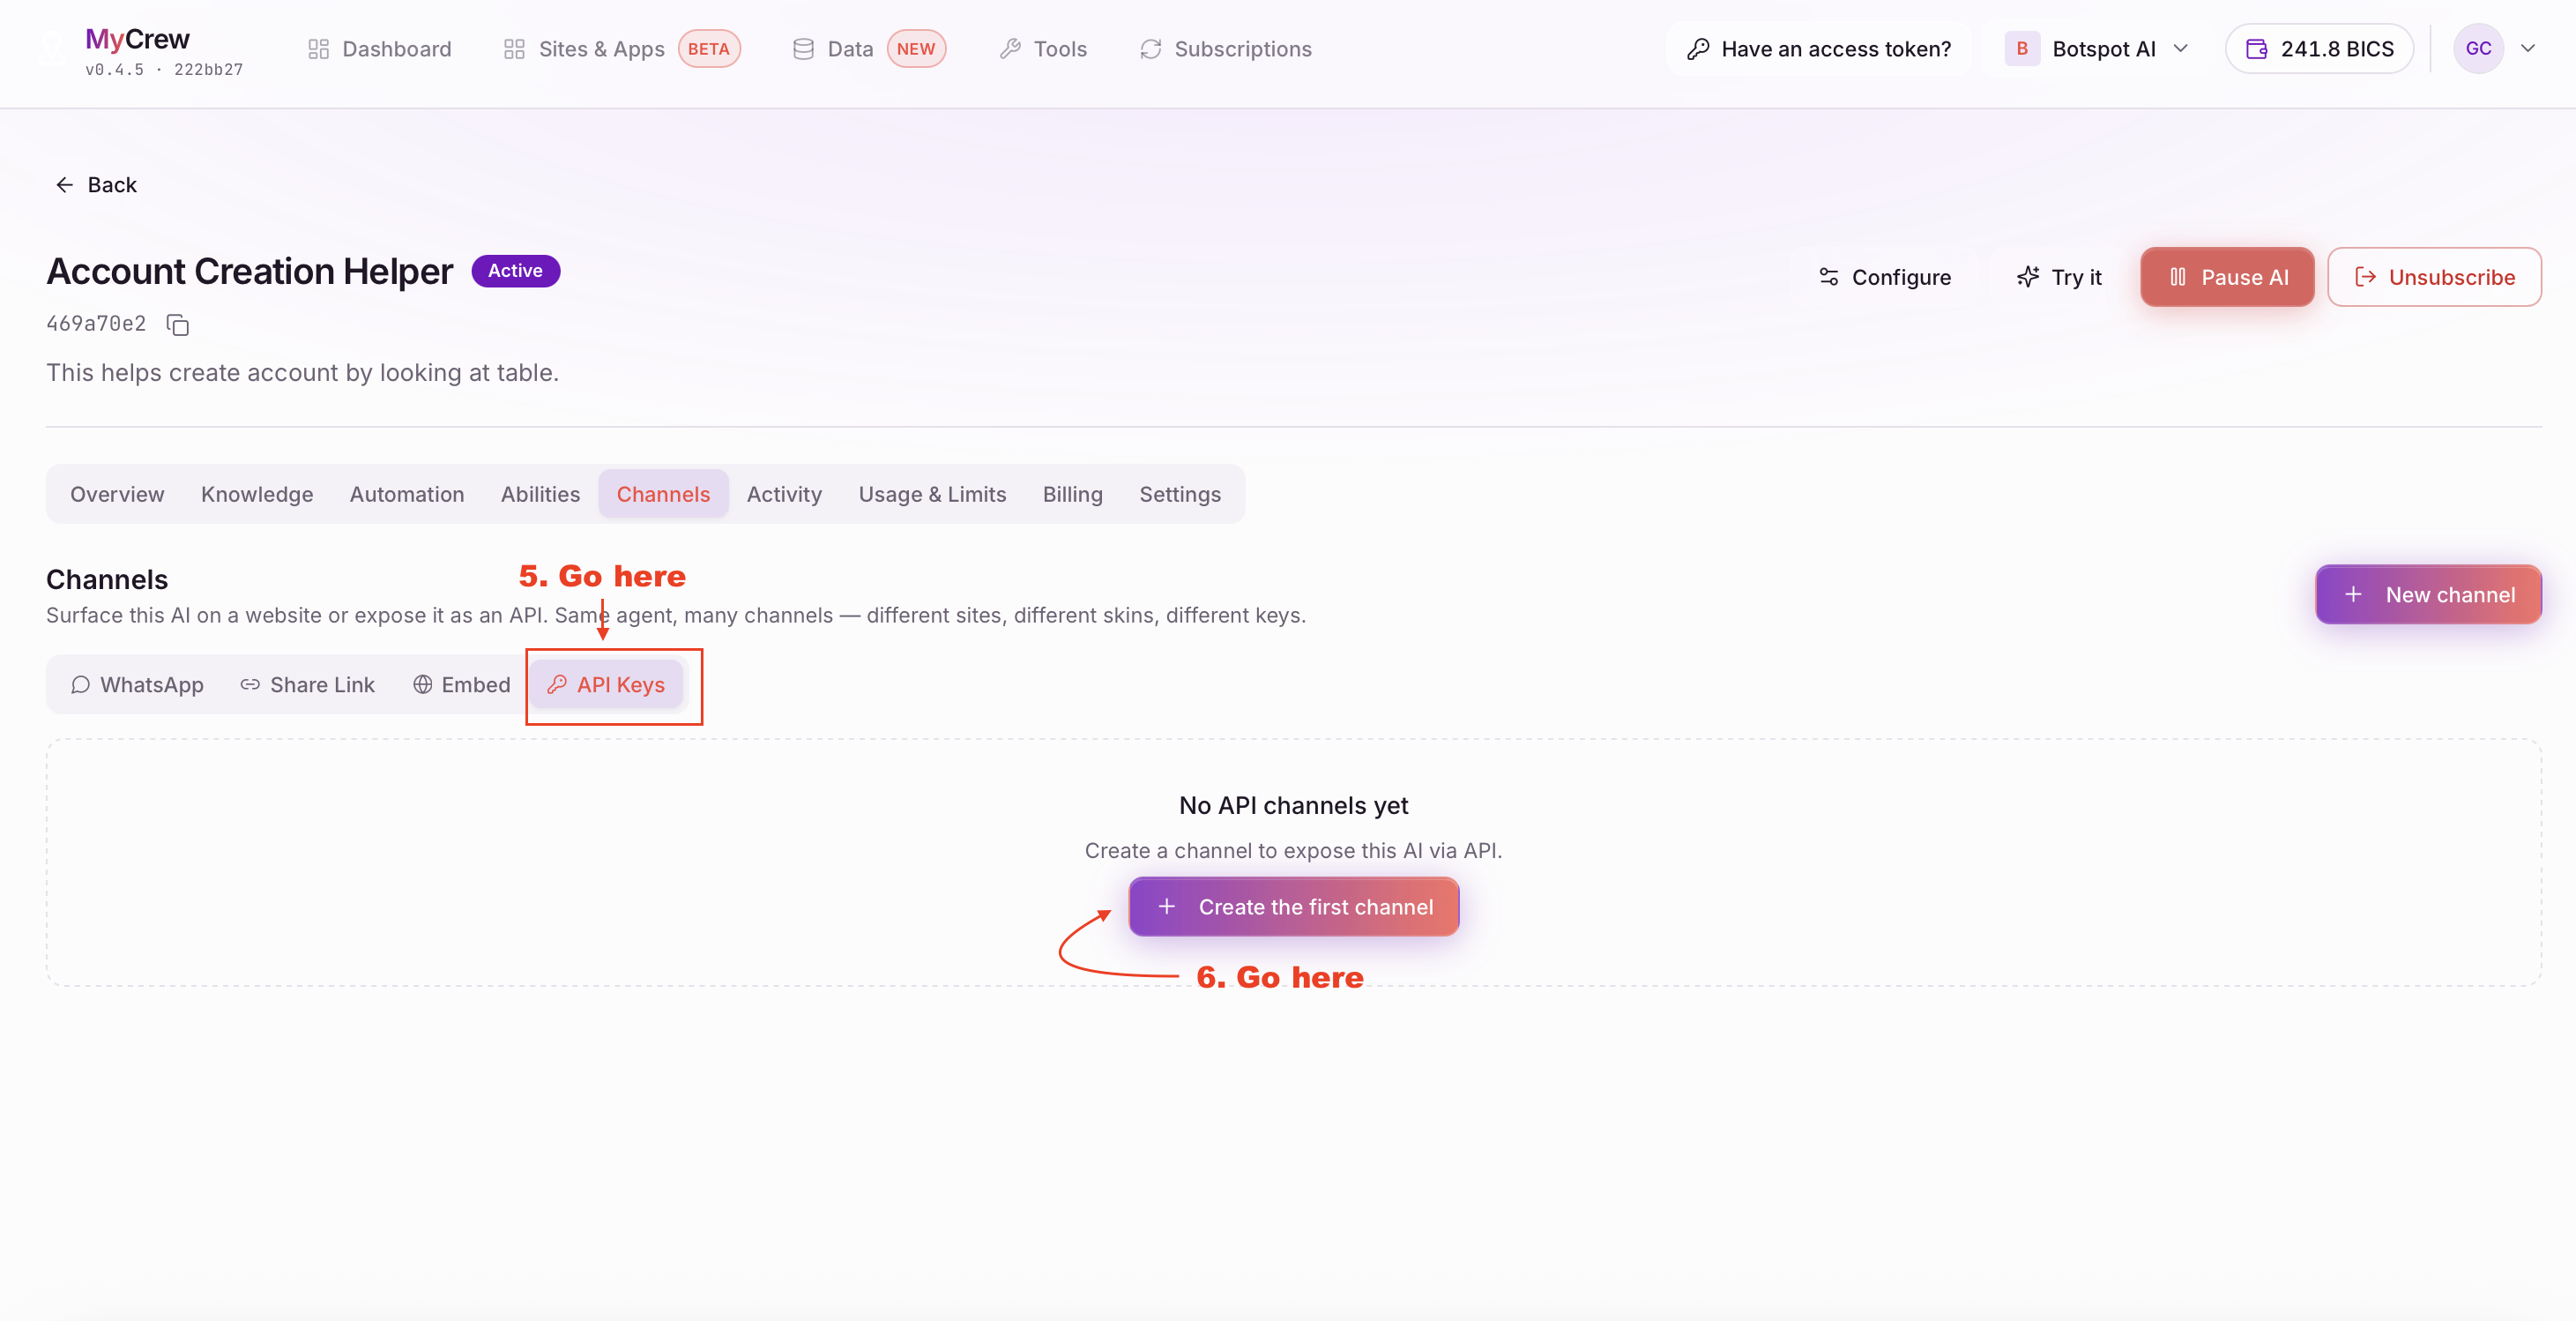The width and height of the screenshot is (2576, 1321).
Task: Click the Unsubscribe button
Action: pos(2434,277)
